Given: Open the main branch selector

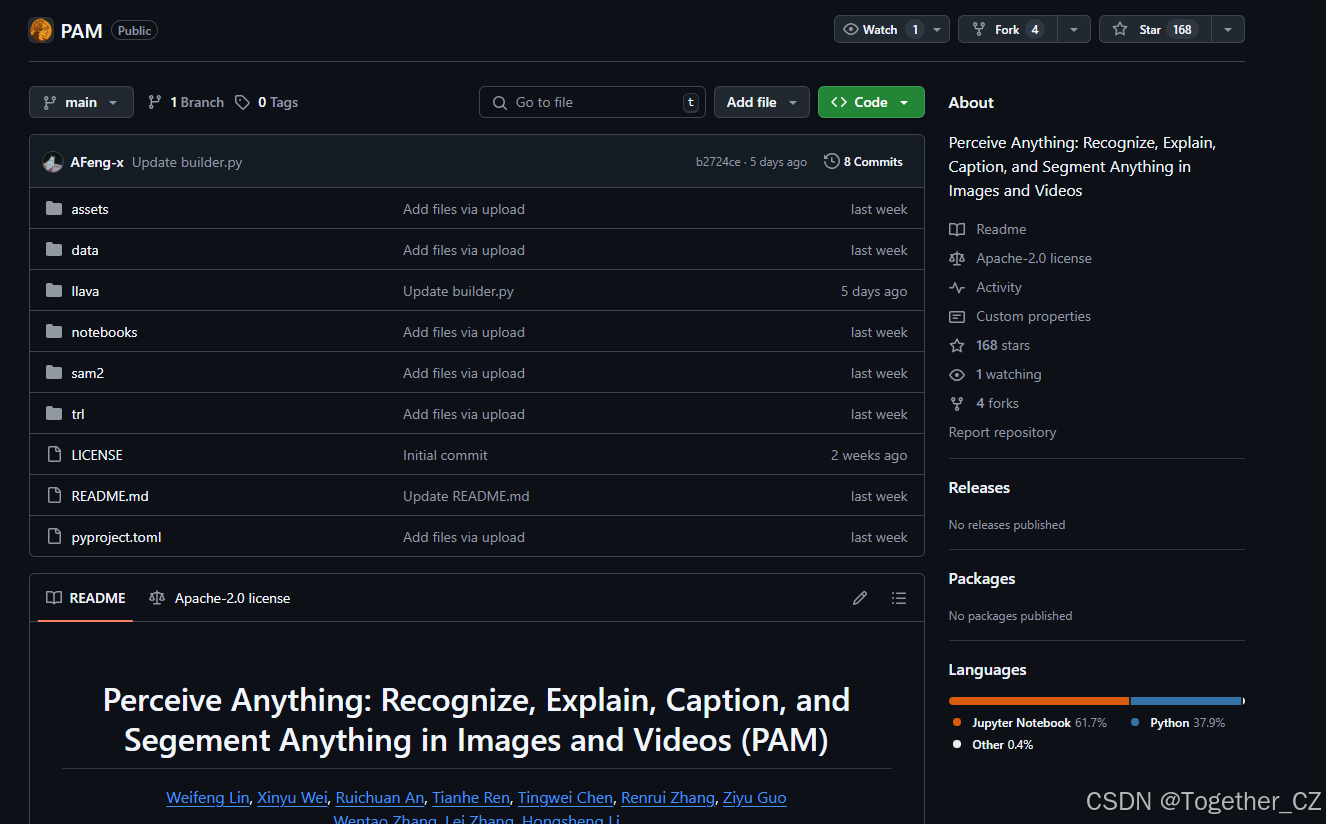Looking at the screenshot, I should point(81,101).
